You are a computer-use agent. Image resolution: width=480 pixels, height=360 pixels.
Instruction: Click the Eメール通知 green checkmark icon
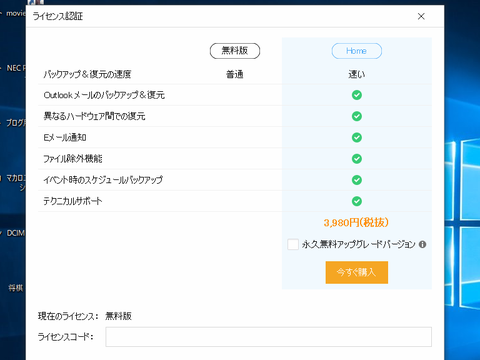click(357, 137)
